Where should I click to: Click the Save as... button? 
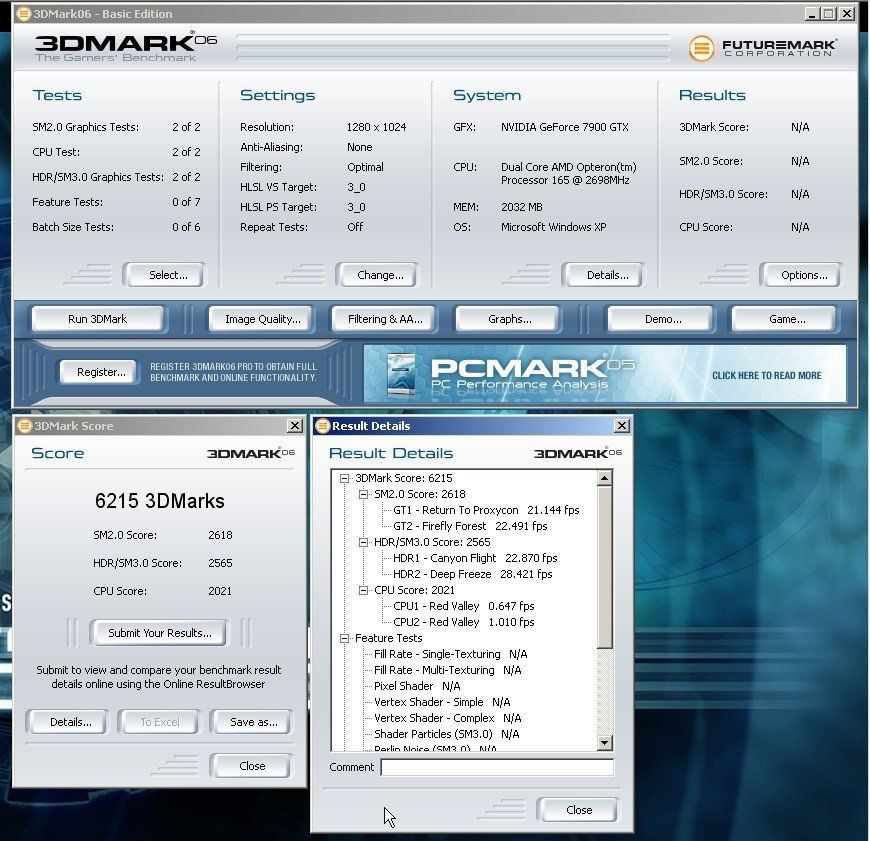(251, 722)
